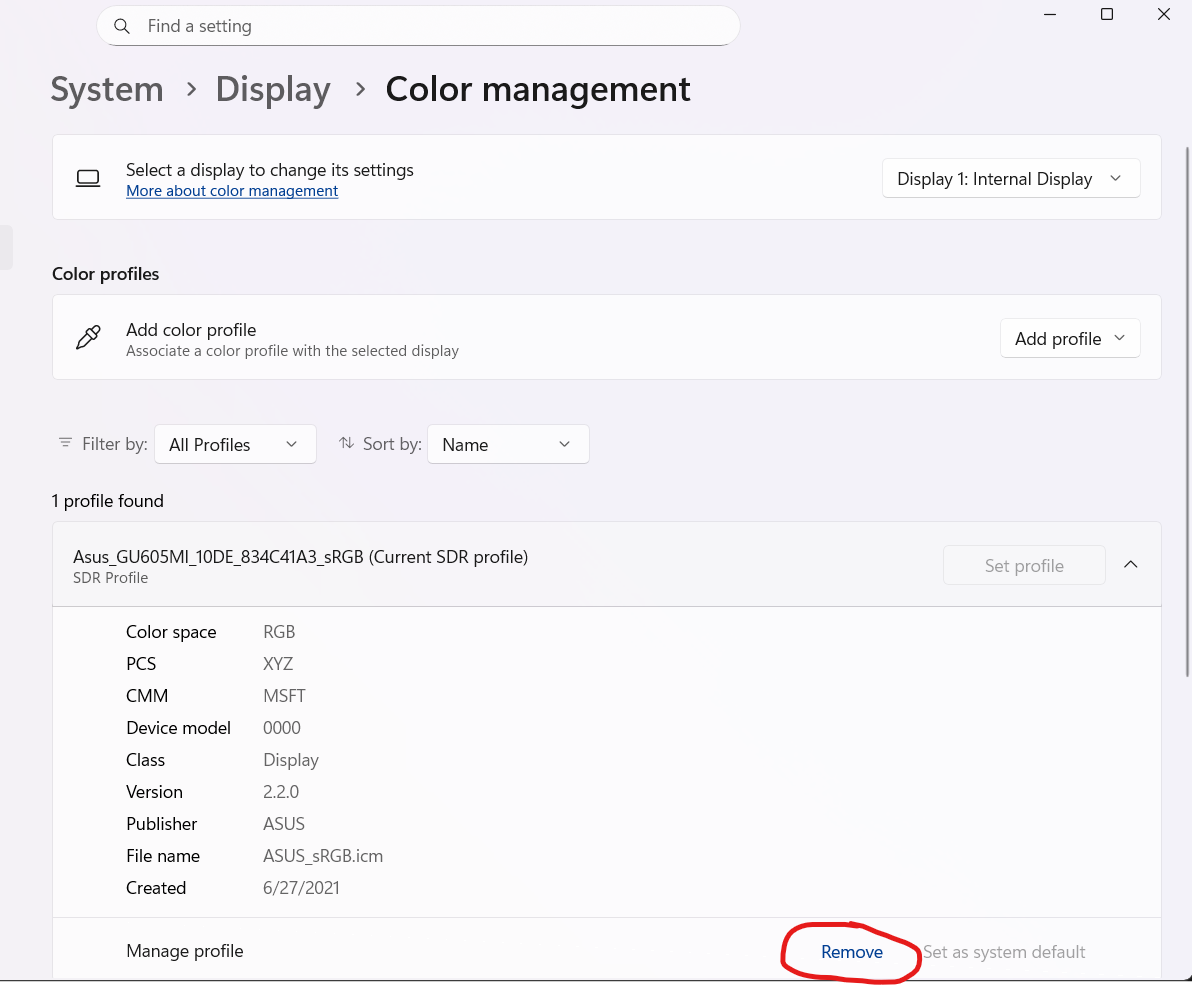Click the search magnifier icon
This screenshot has height=986, width=1192.
[x=122, y=27]
